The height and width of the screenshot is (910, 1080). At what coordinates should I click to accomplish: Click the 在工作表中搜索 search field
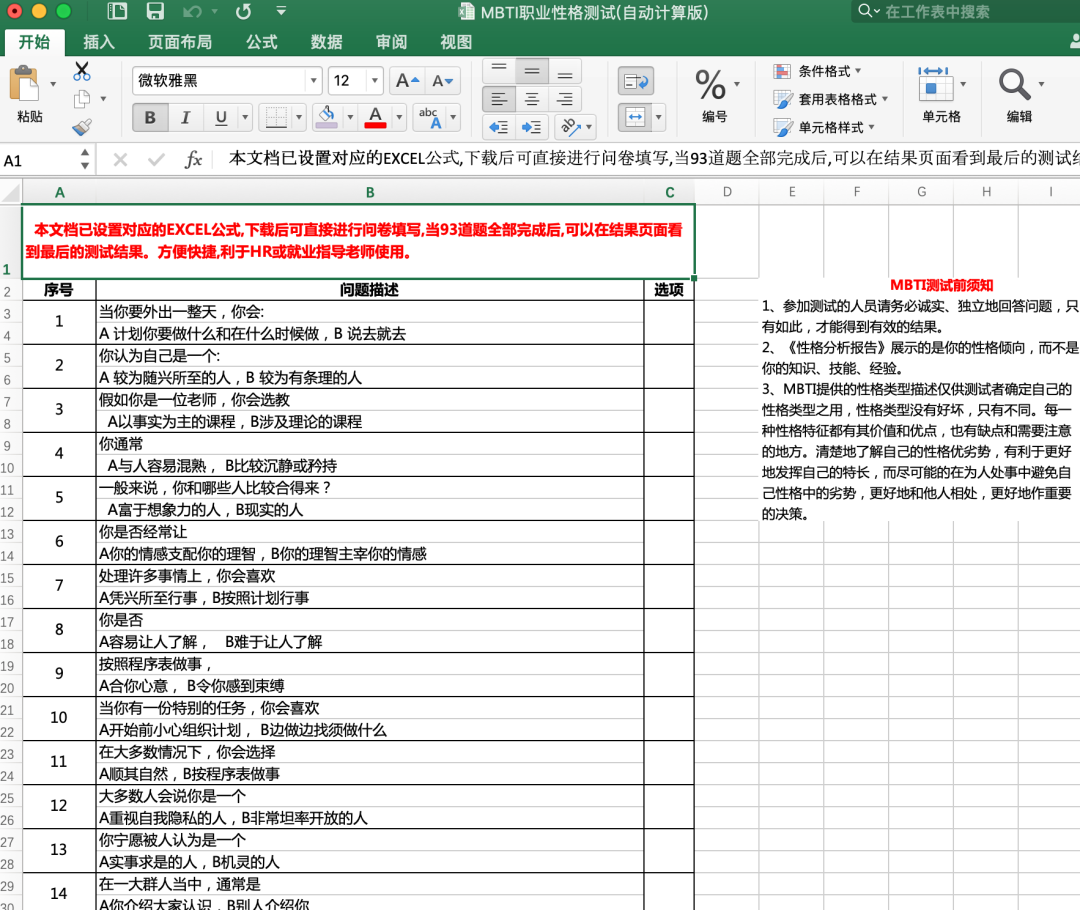click(964, 11)
